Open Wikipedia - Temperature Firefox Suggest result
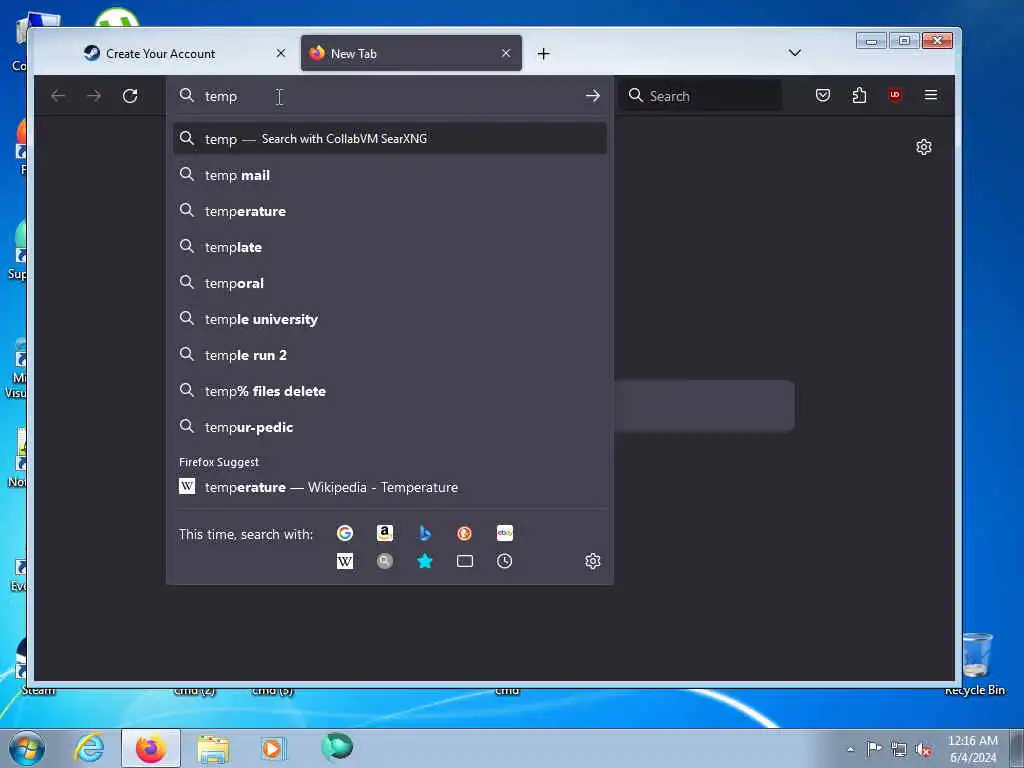 pos(389,487)
